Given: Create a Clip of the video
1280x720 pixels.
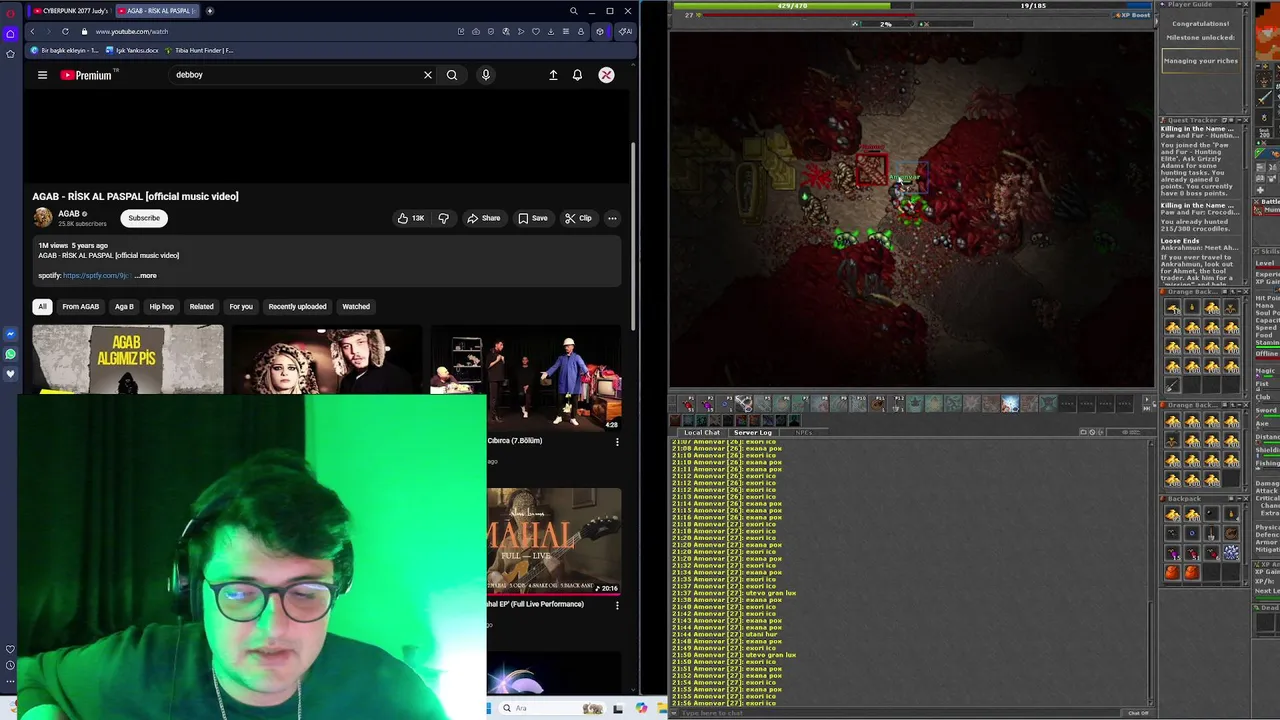Looking at the screenshot, I should tap(578, 218).
